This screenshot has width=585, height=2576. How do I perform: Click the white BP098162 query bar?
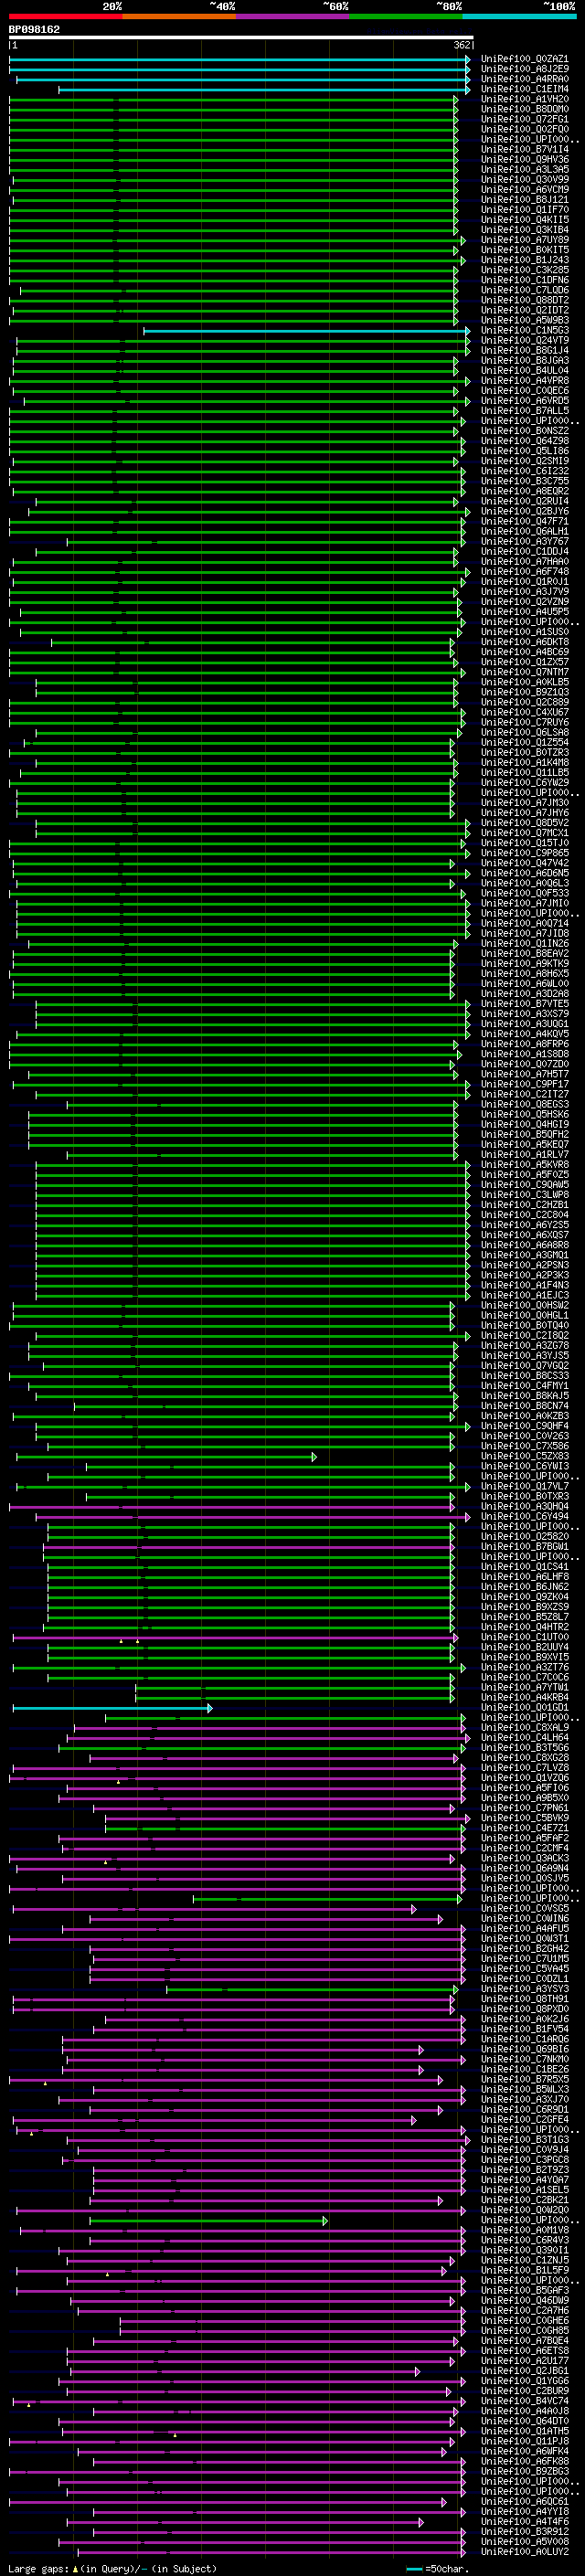241,38
